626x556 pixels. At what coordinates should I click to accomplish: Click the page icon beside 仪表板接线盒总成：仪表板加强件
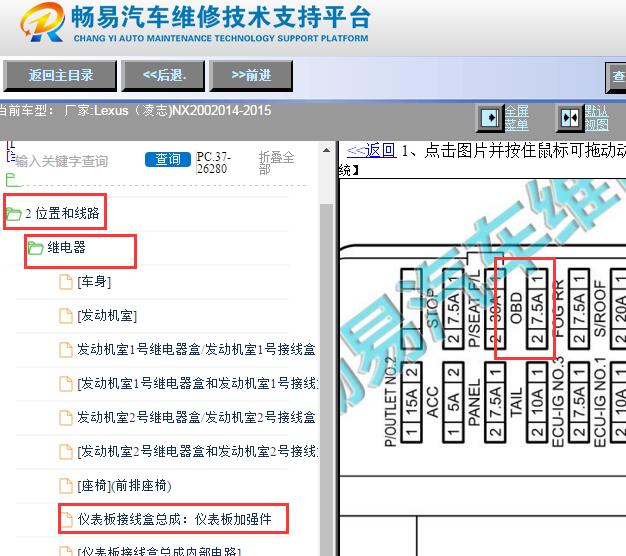click(x=66, y=519)
